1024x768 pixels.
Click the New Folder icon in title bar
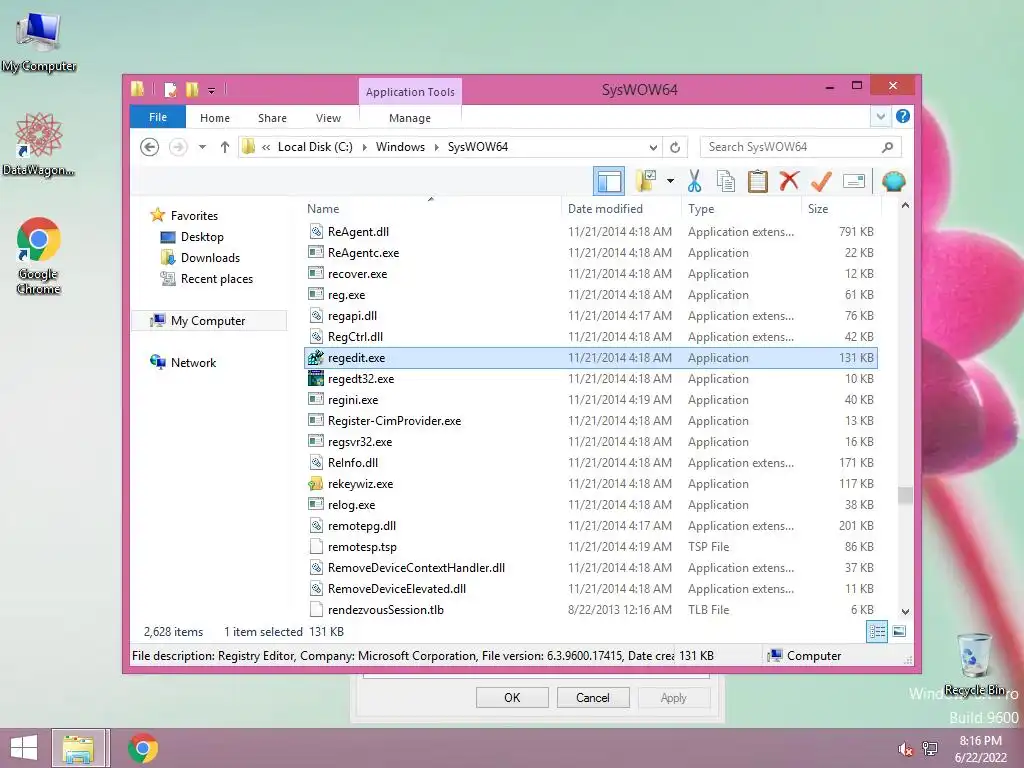coord(192,89)
